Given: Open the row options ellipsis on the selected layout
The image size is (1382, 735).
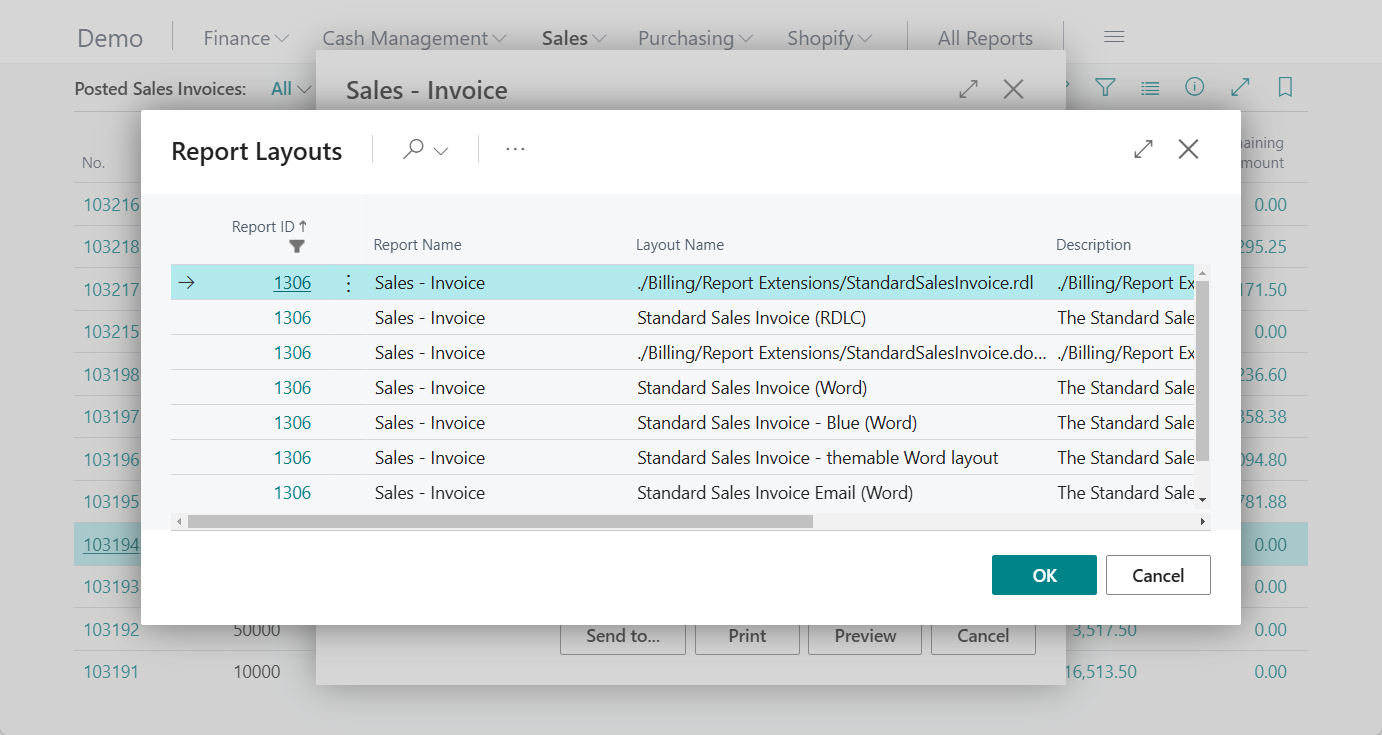Looking at the screenshot, I should click(347, 283).
